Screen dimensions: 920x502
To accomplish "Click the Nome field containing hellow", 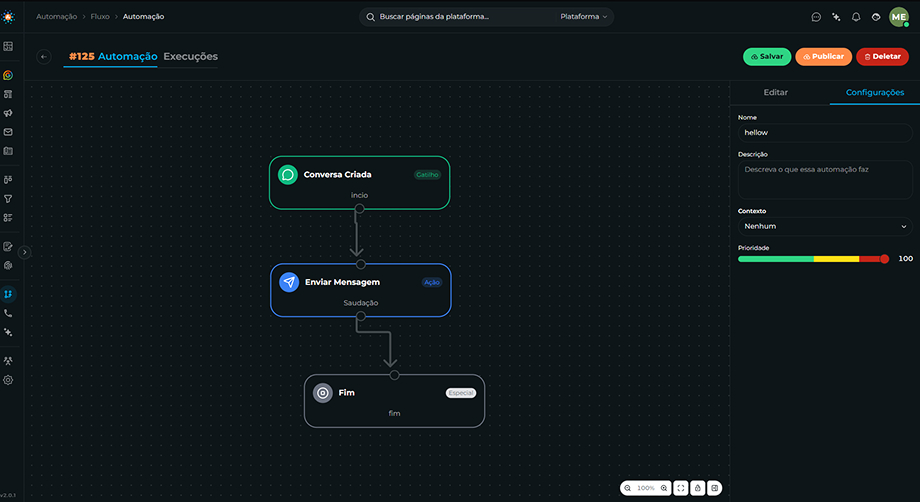I will click(824, 133).
